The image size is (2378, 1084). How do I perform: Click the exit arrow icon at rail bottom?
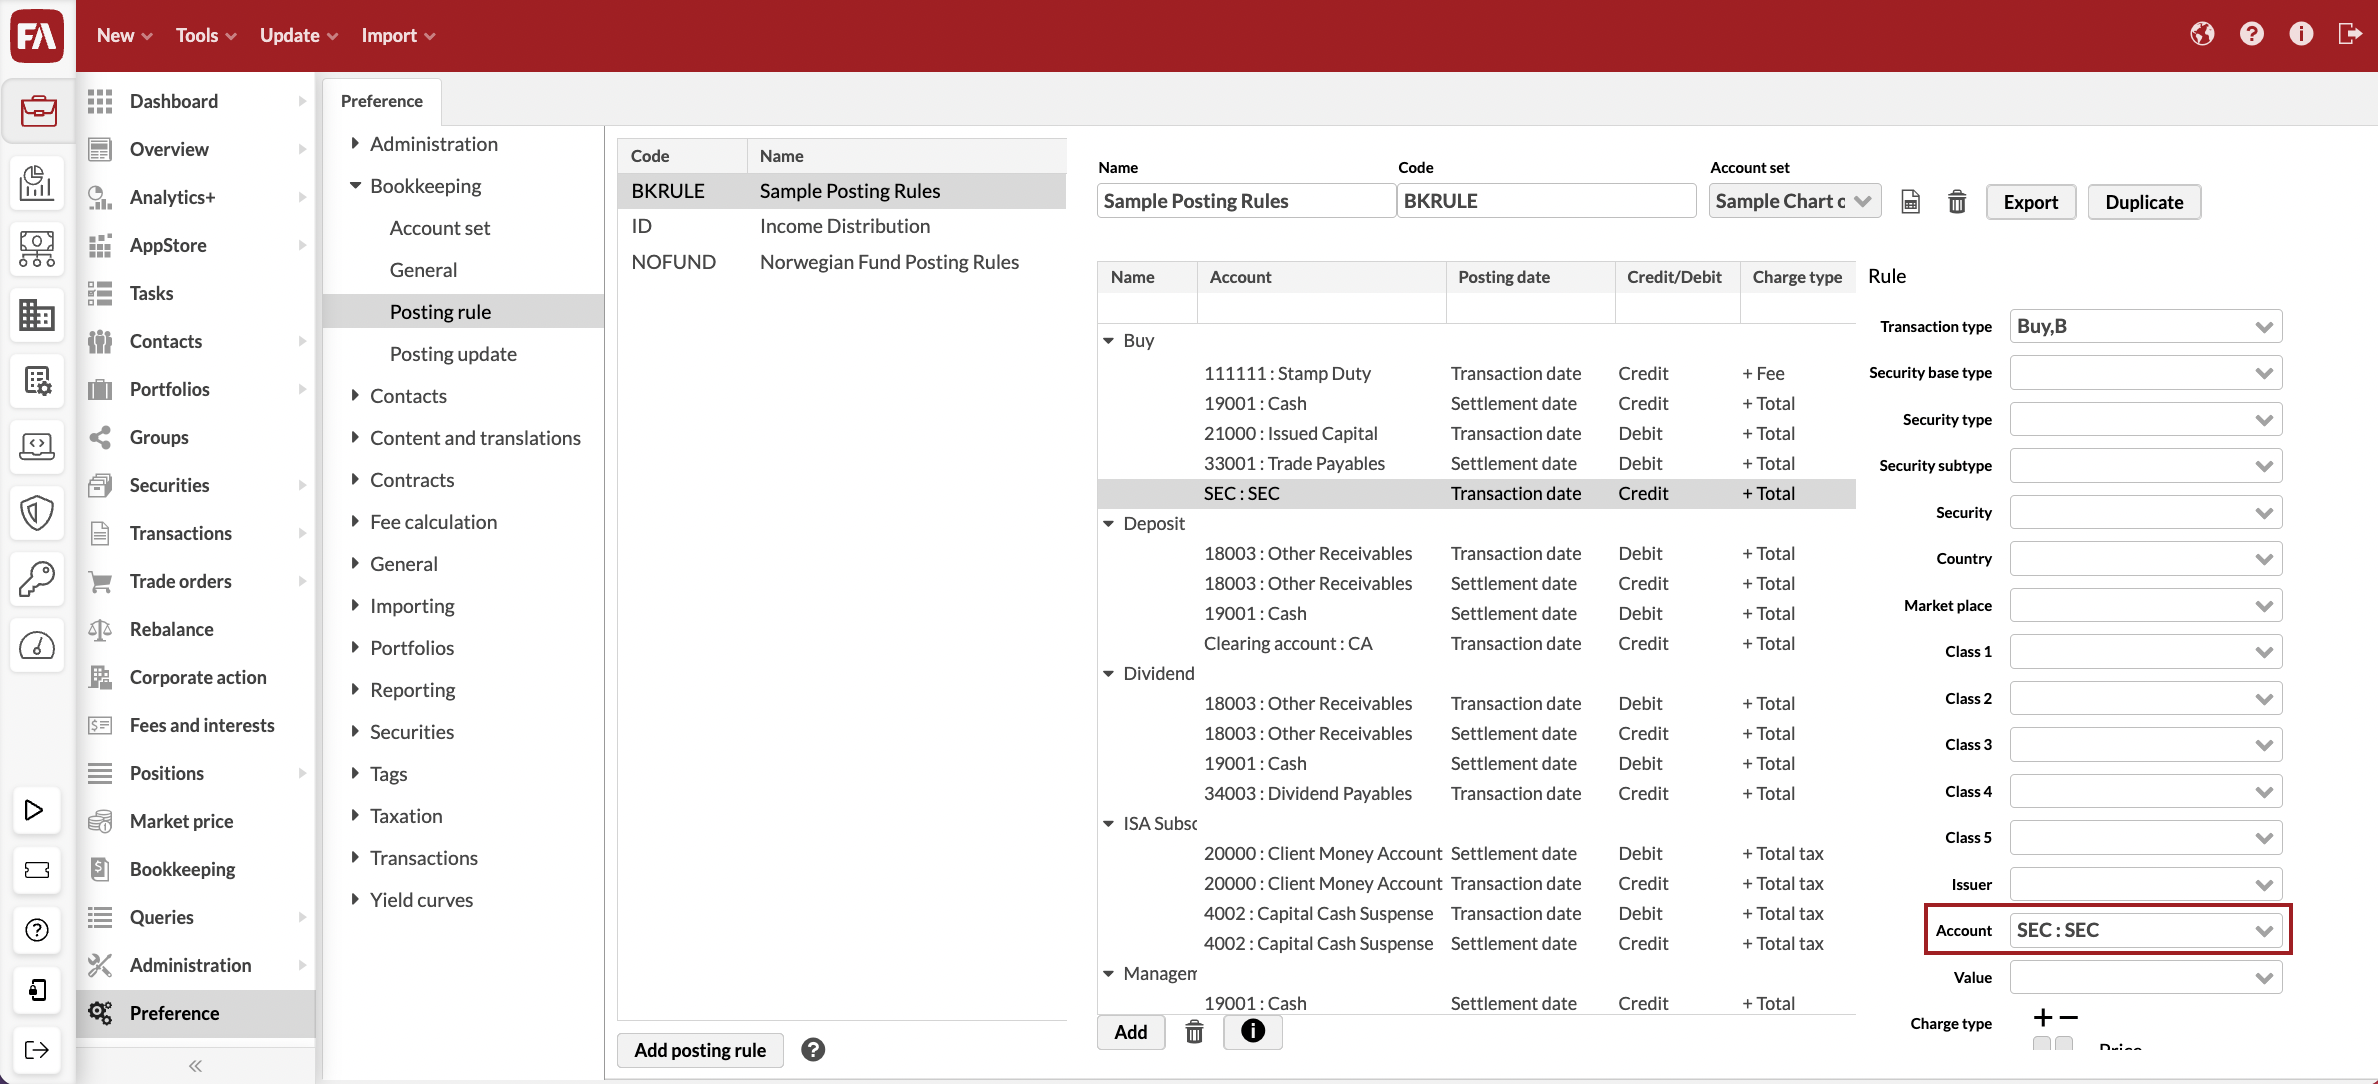click(x=36, y=1050)
